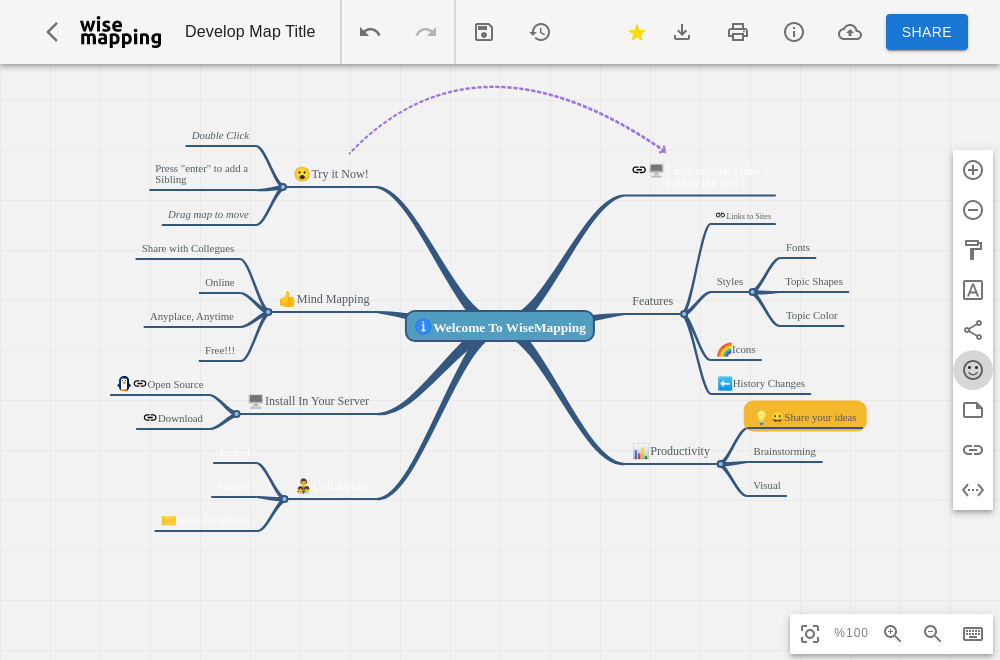Delete topic with the minus circle icon
The image size is (1000, 660).
click(x=973, y=210)
